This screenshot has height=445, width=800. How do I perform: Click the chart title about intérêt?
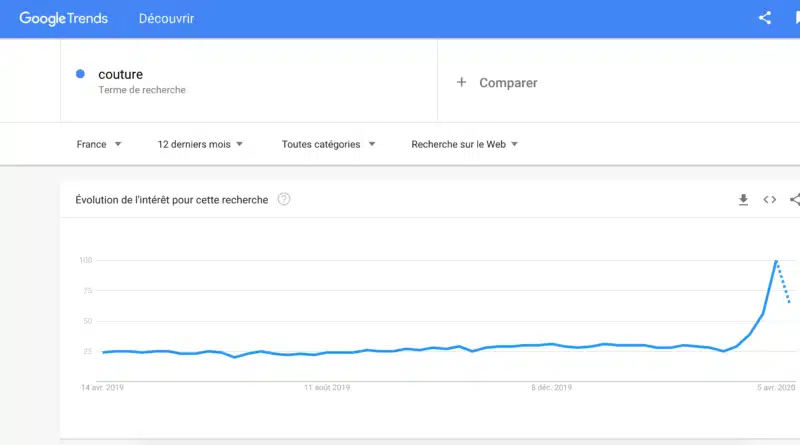click(x=171, y=200)
